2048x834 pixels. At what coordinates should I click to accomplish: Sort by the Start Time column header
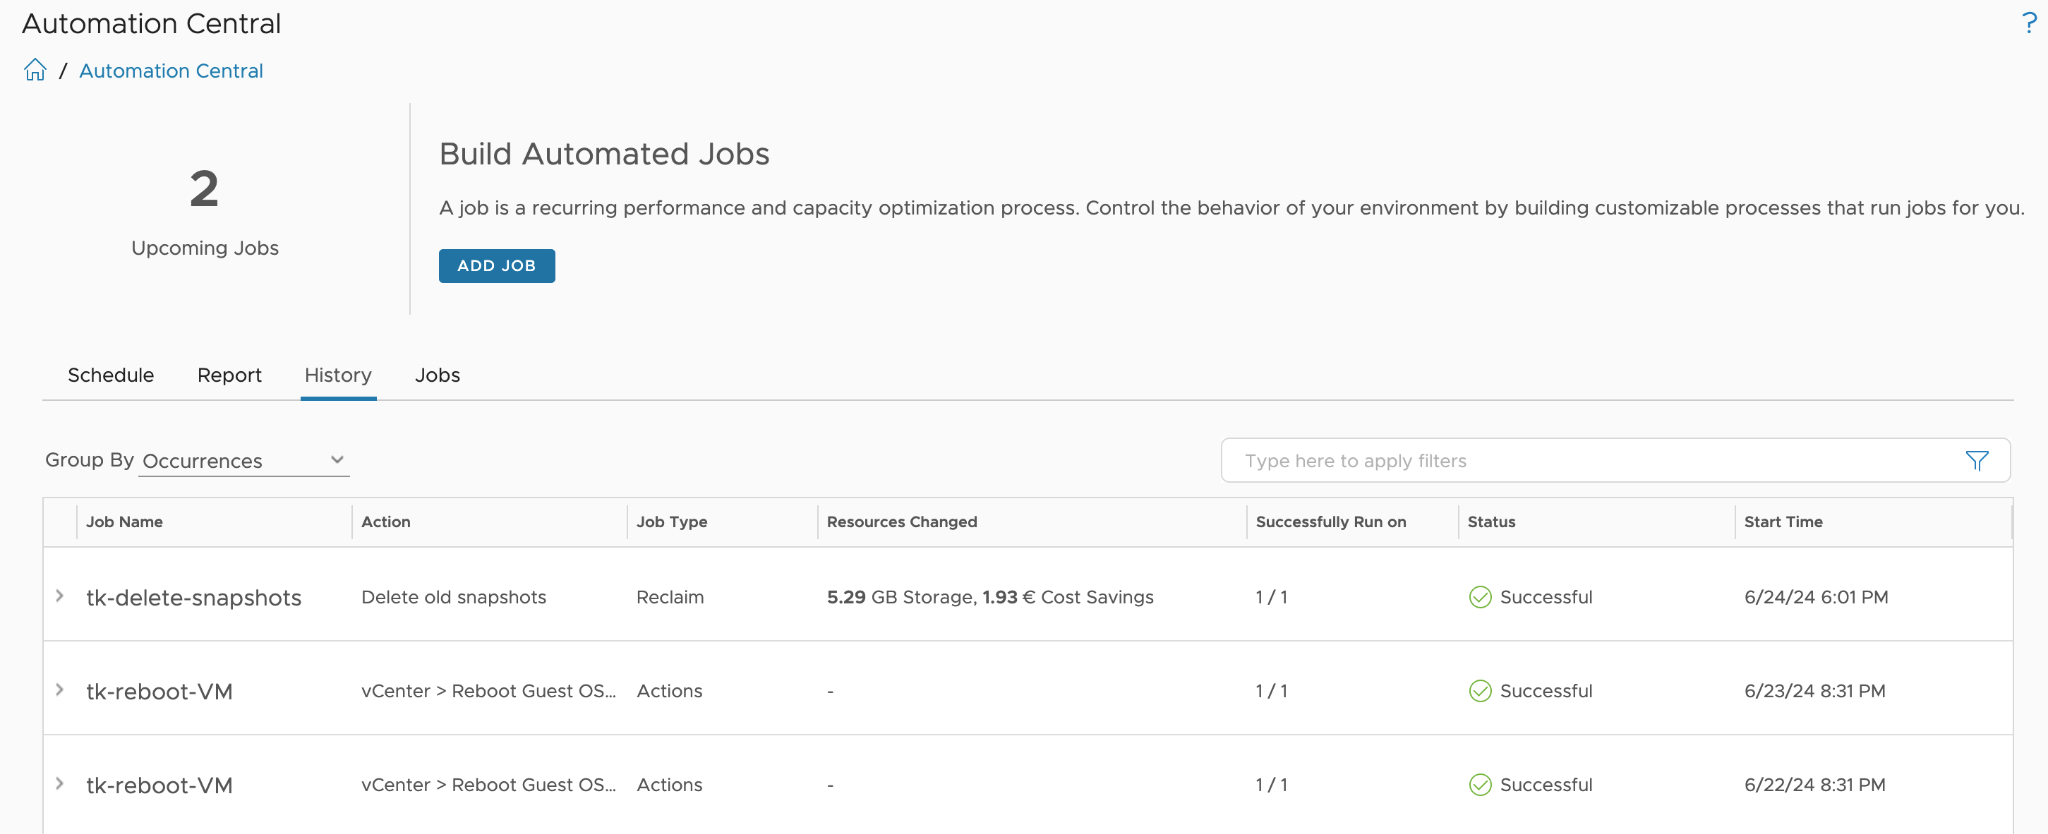(1784, 522)
